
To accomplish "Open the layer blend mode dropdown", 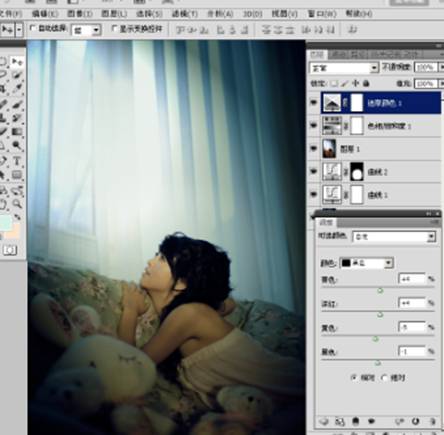I will pos(344,68).
